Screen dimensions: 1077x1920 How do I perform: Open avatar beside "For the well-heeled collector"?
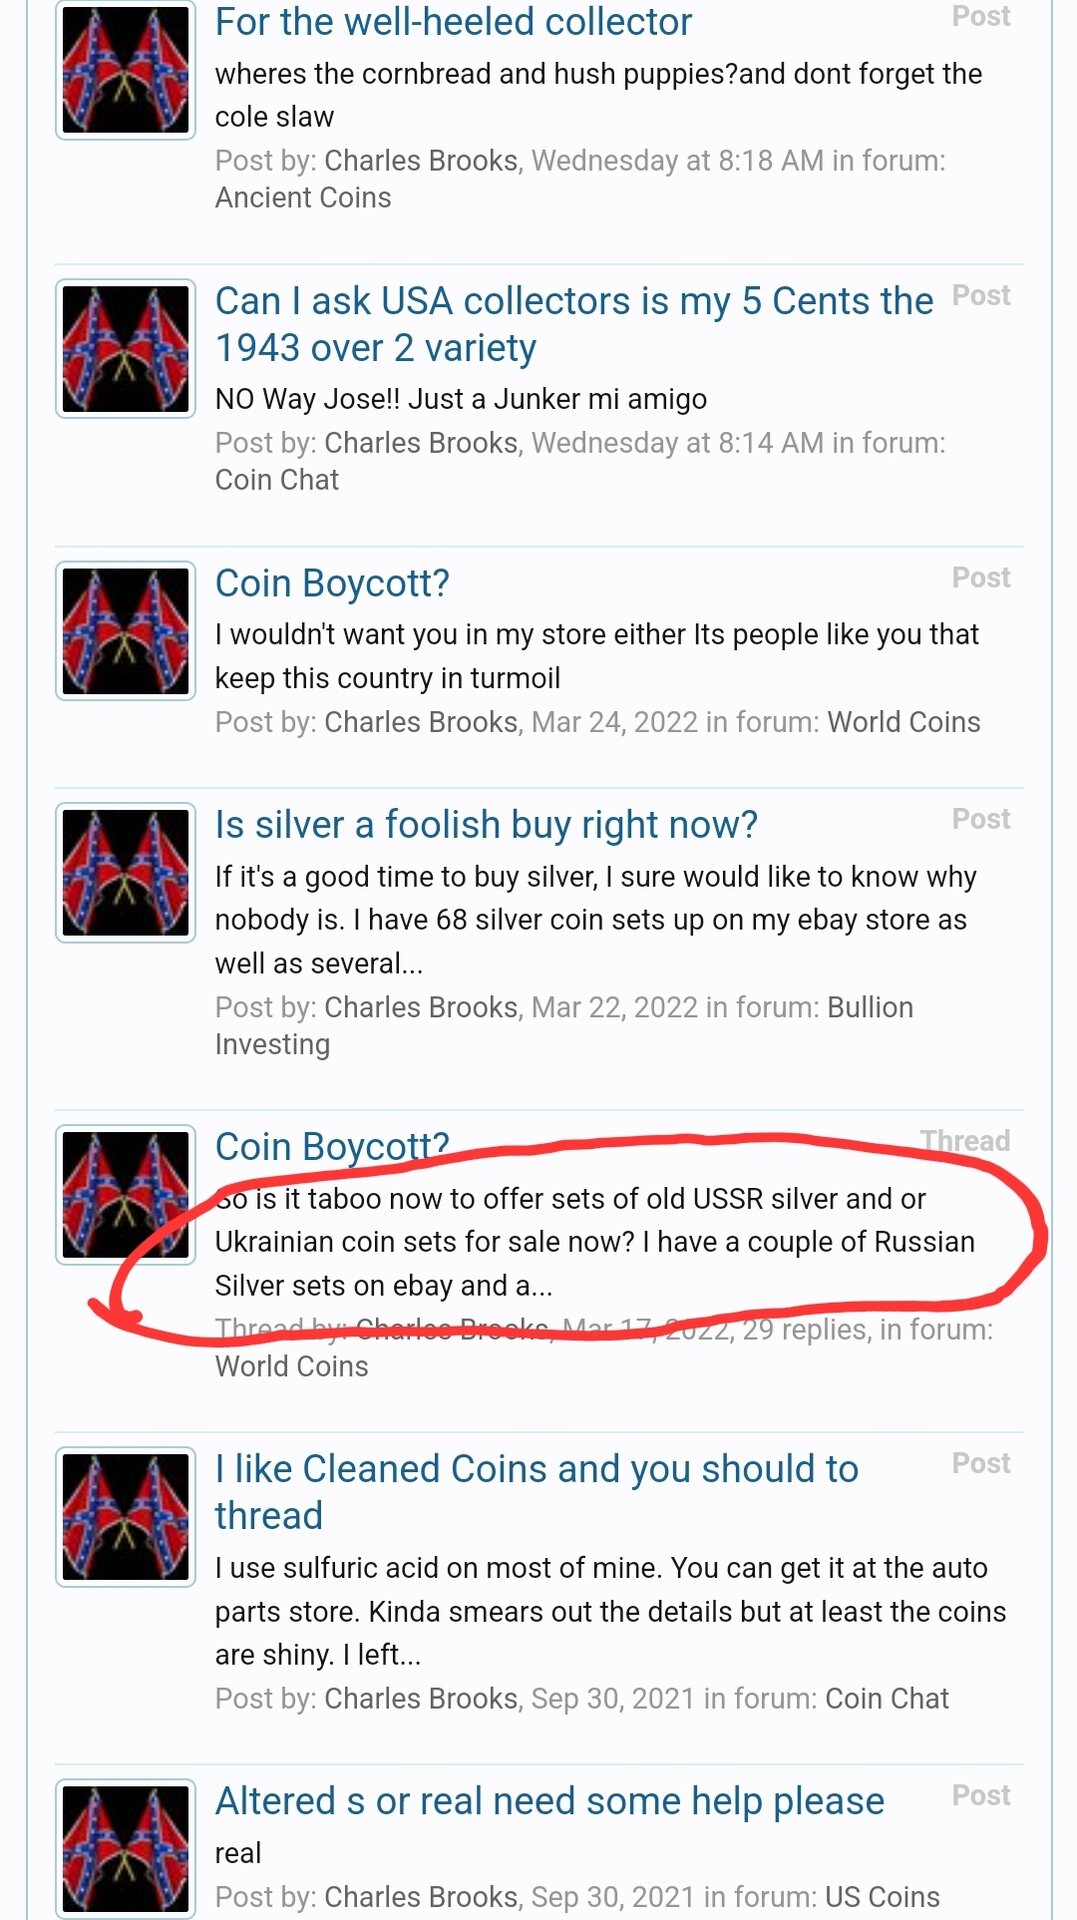[x=125, y=70]
